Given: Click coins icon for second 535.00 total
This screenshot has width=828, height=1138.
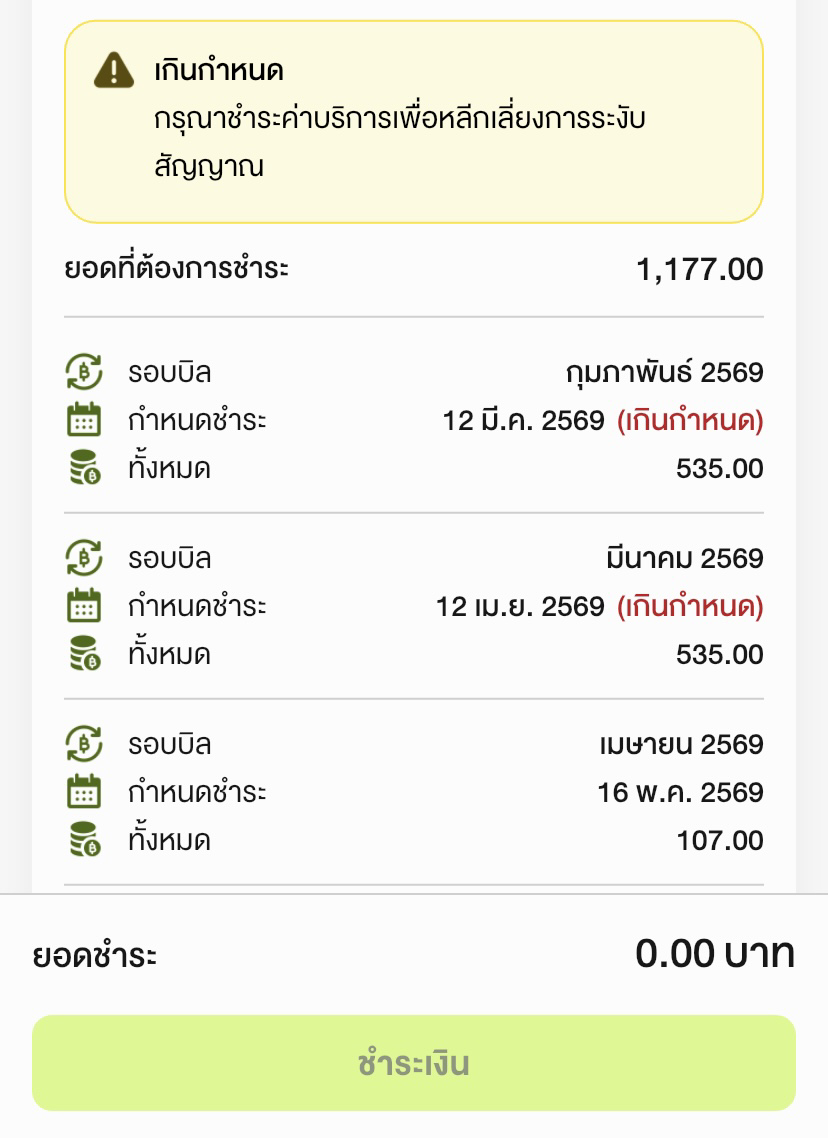Looking at the screenshot, I should (x=85, y=653).
